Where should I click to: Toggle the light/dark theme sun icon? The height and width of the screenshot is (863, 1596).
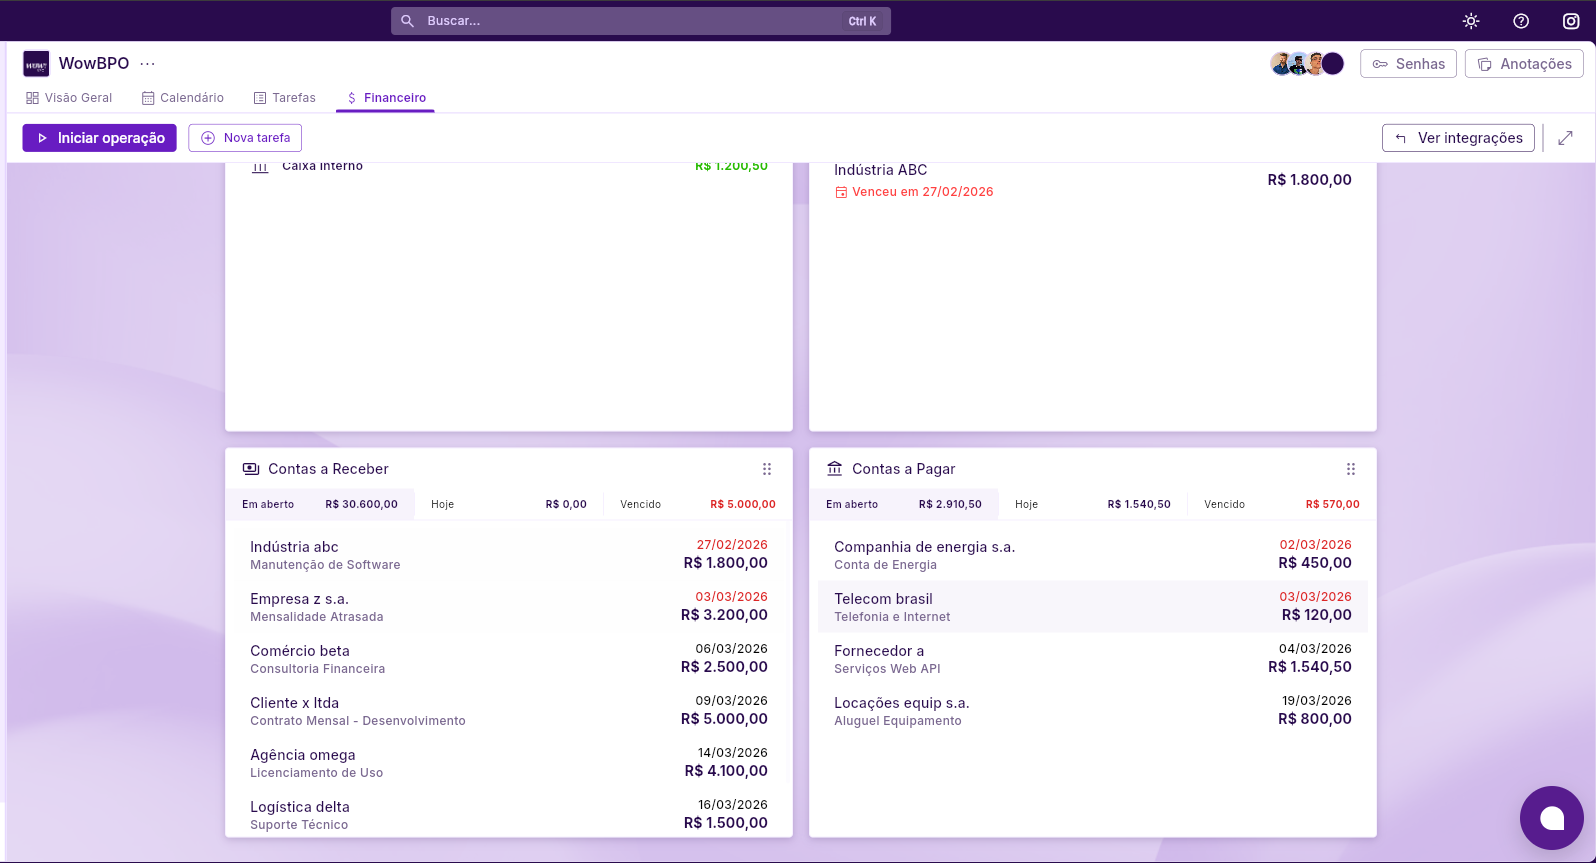(1470, 21)
